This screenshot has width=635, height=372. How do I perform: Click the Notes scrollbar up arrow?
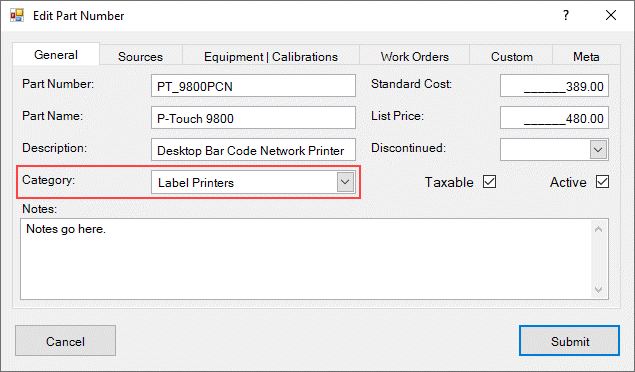(599, 229)
